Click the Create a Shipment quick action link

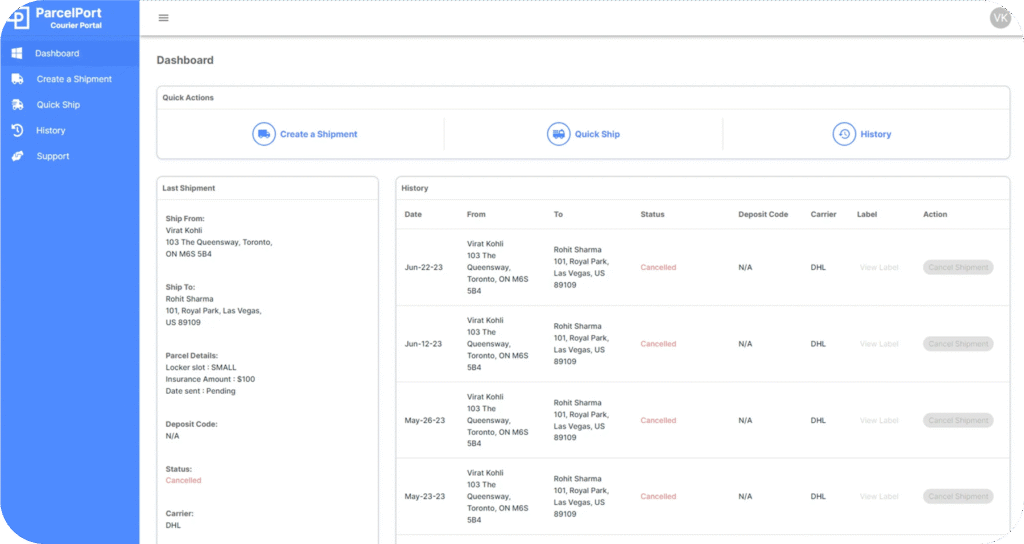[318, 134]
